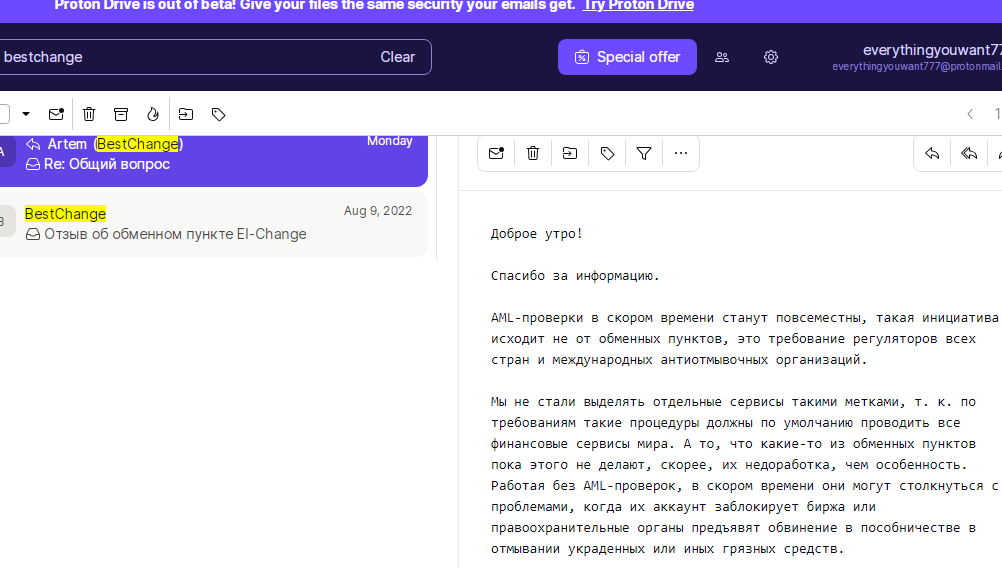
Task: Open the everythingyouwant777 account menu
Action: click(917, 57)
